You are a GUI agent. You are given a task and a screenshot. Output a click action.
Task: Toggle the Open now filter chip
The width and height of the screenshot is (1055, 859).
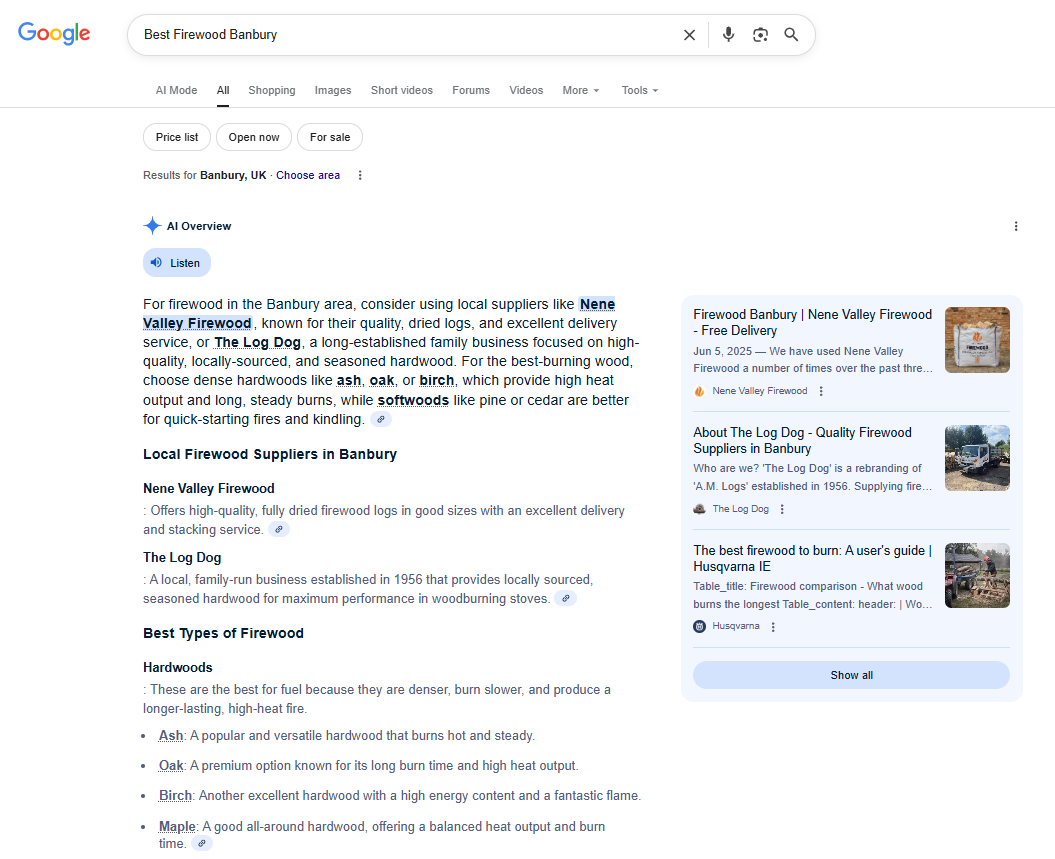pos(254,137)
